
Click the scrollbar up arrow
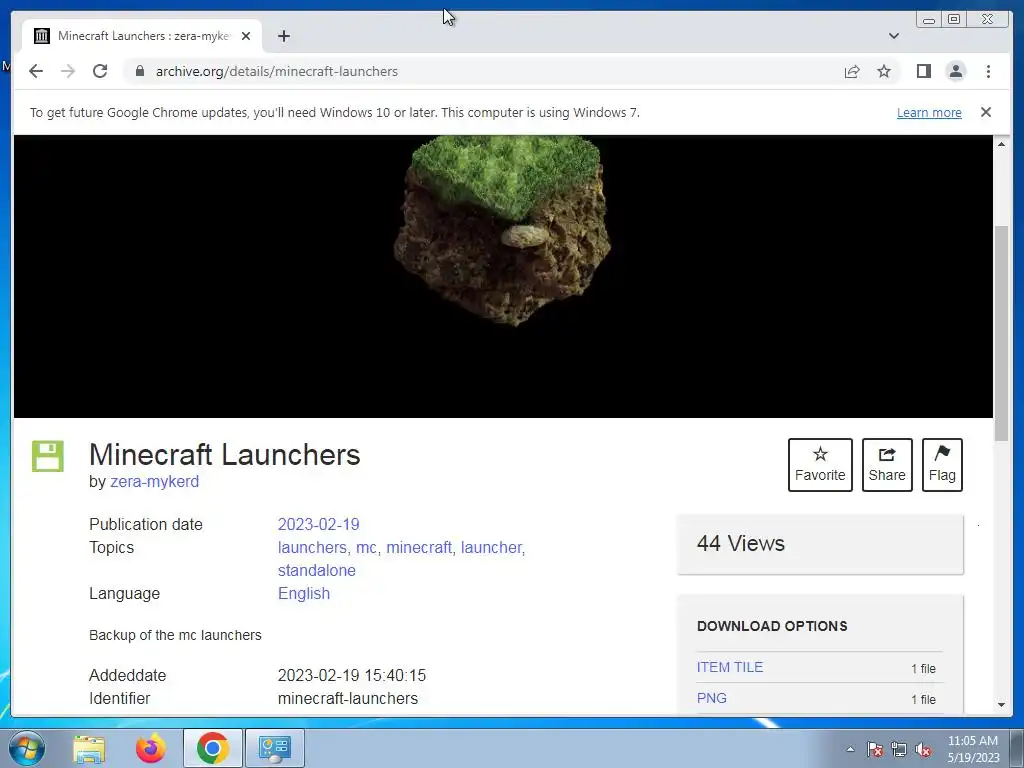[x=1001, y=144]
